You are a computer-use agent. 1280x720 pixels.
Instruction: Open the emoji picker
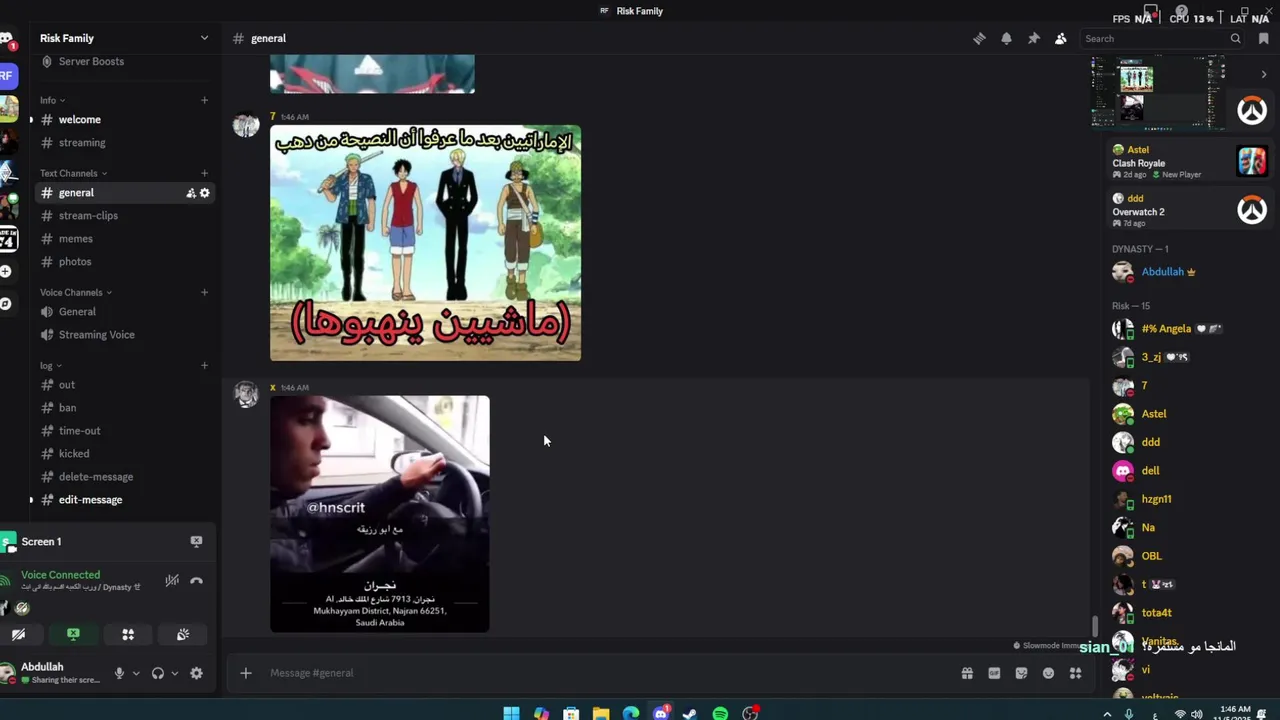[1048, 673]
